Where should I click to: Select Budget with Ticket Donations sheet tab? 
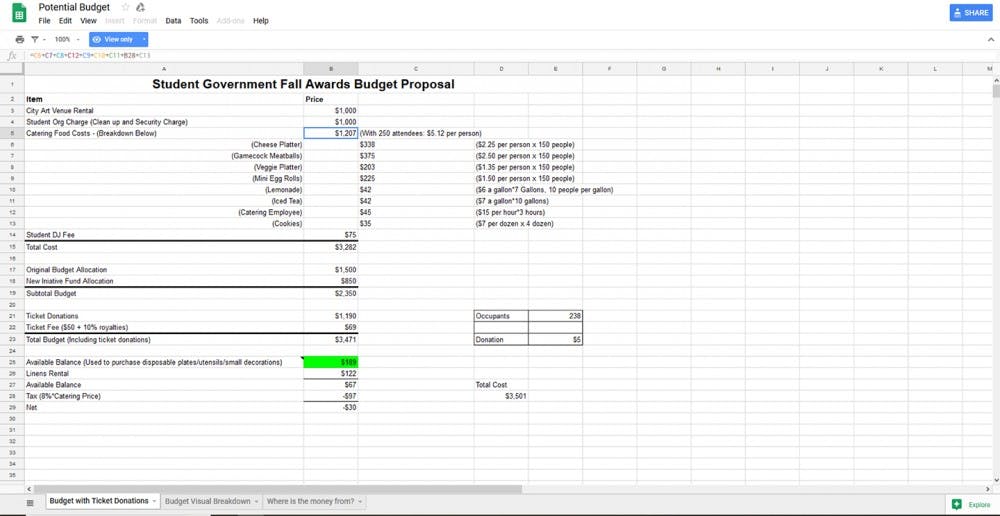pos(99,501)
